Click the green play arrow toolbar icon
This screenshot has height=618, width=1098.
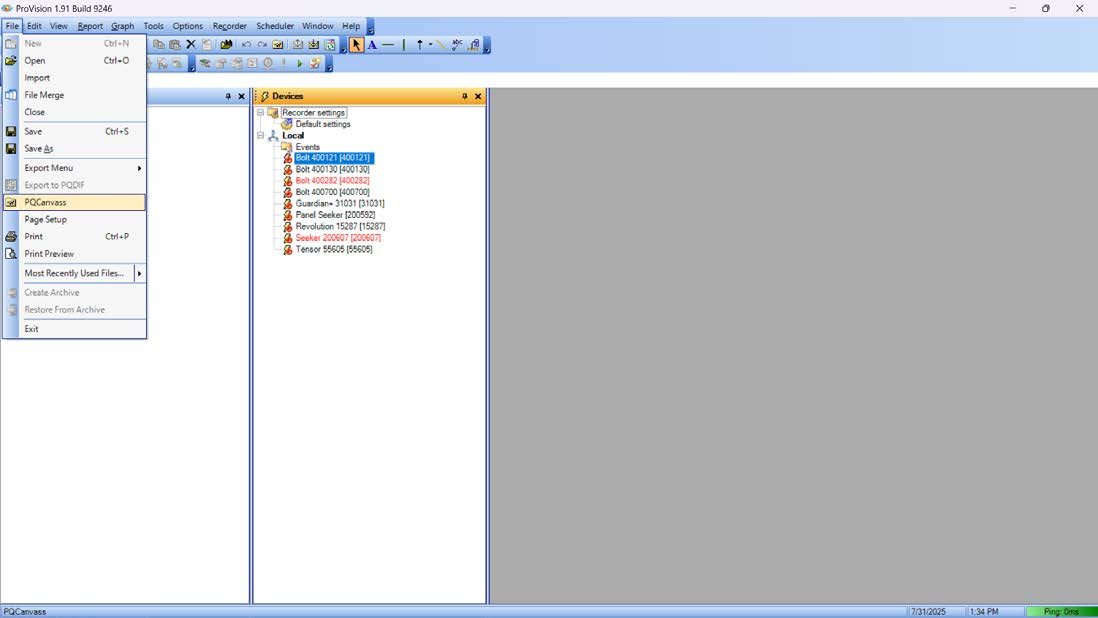(x=299, y=64)
